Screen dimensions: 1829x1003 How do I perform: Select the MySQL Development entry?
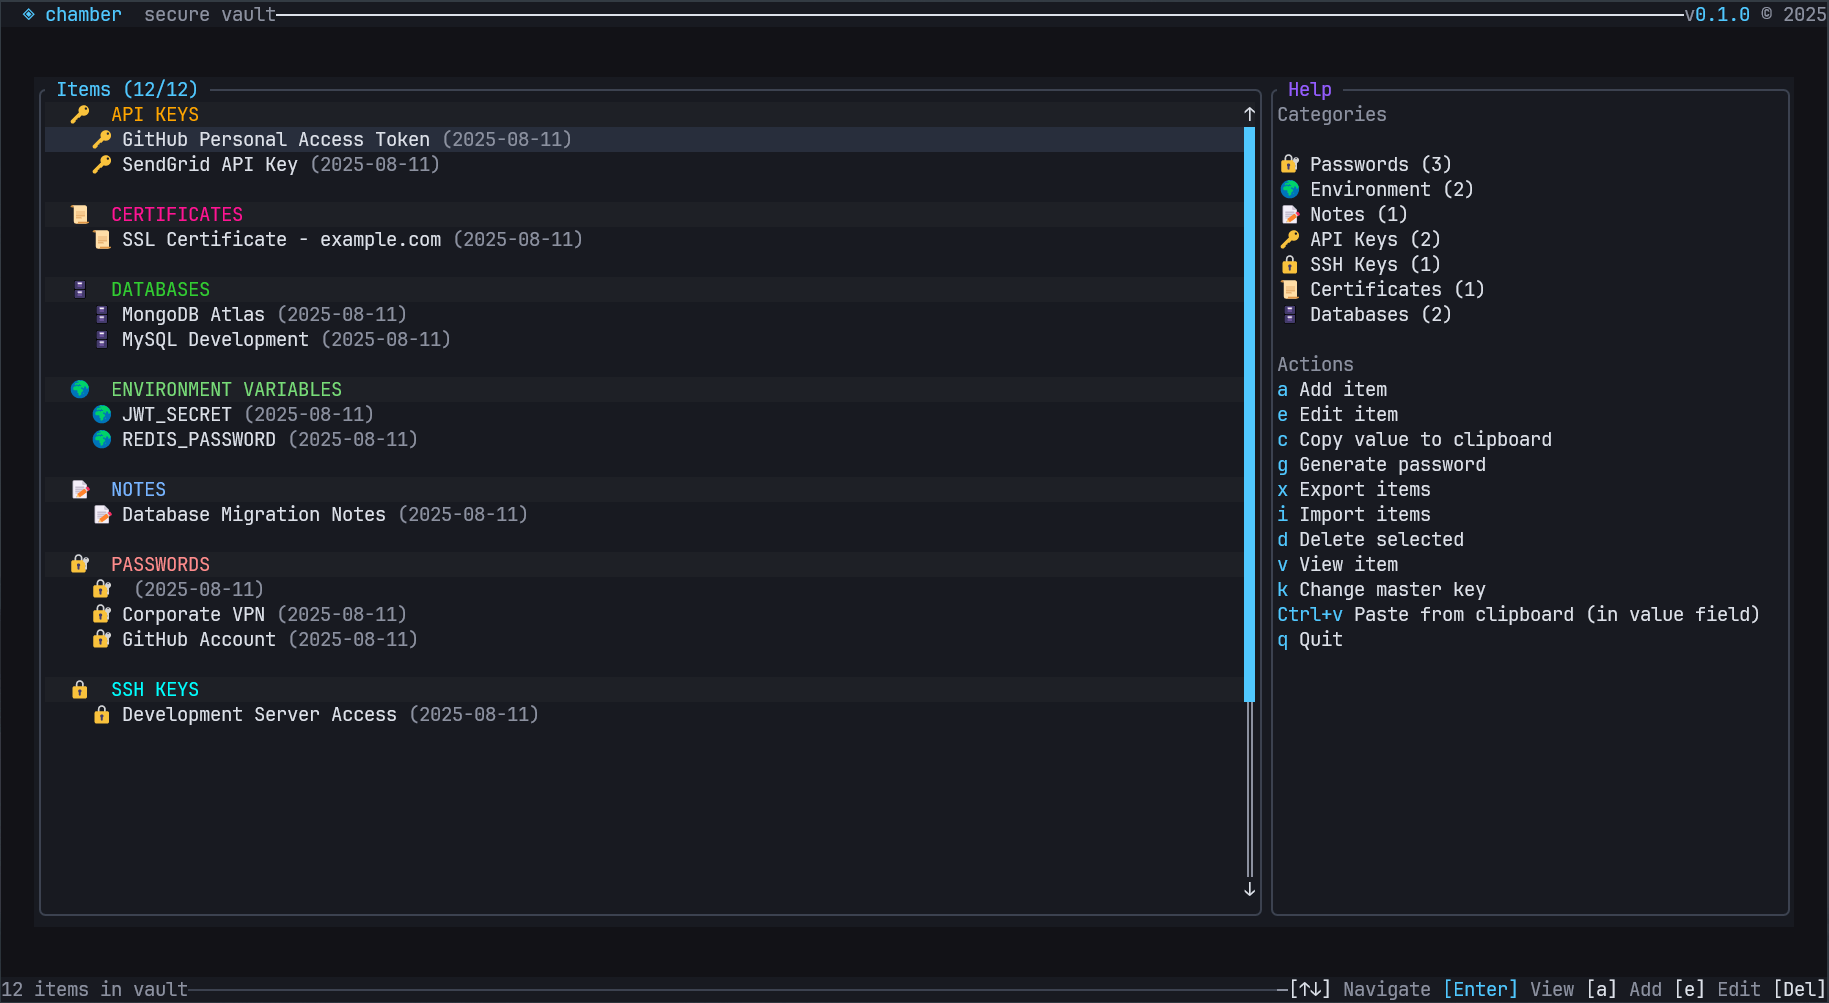(215, 340)
